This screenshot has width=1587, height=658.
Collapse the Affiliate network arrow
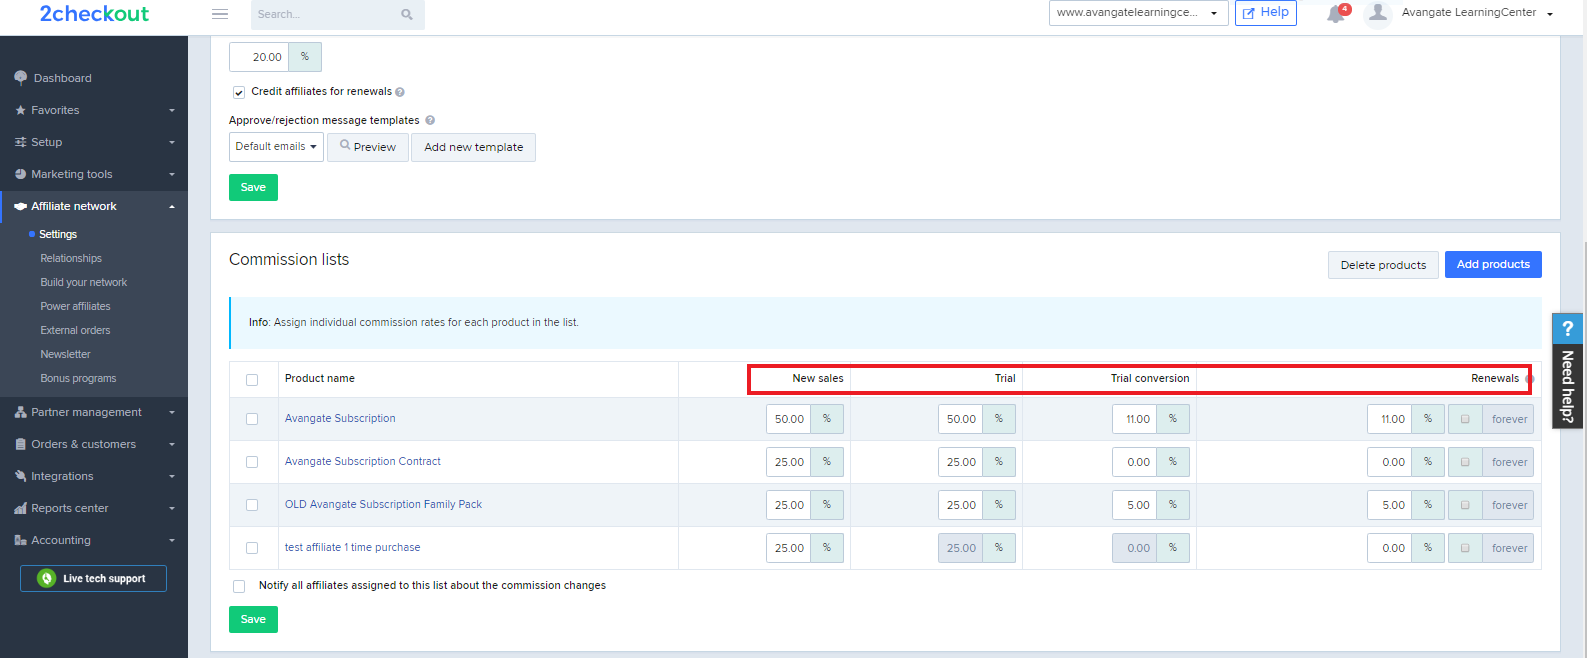[x=172, y=206]
